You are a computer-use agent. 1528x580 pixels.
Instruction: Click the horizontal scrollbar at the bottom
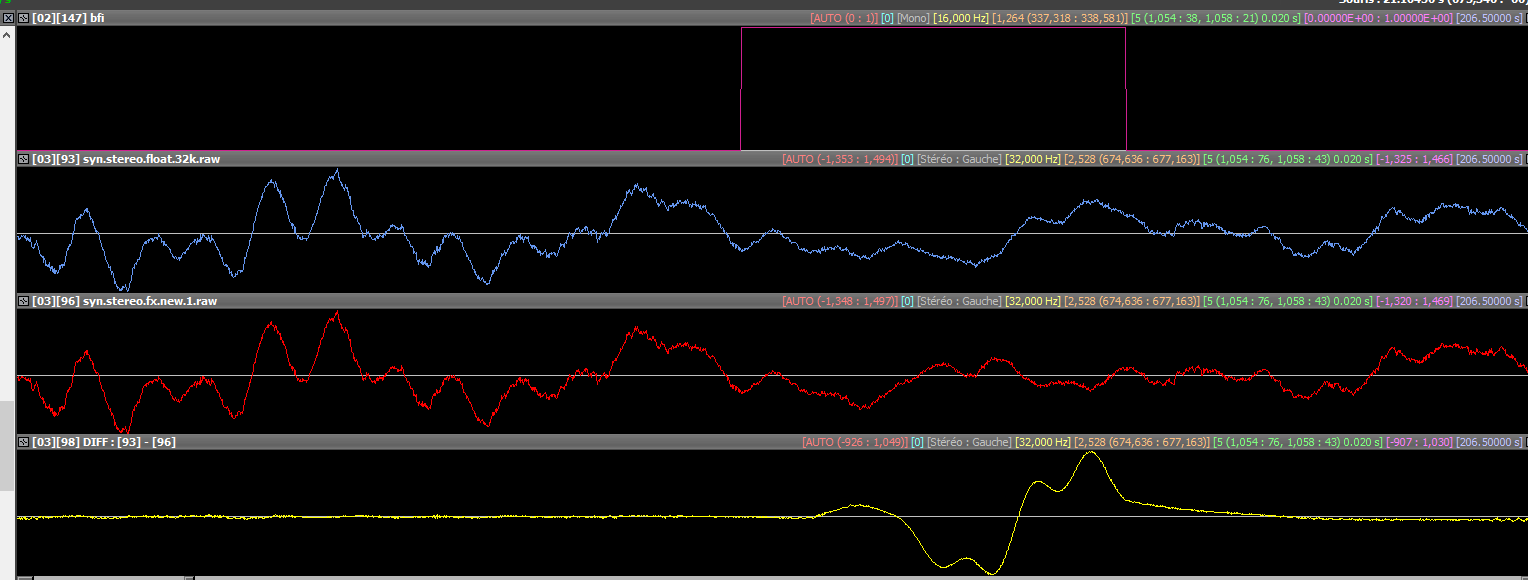coord(110,577)
